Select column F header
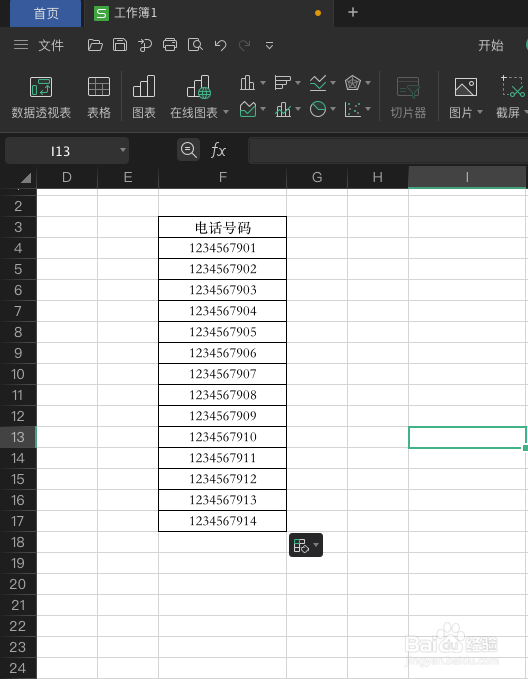 (x=222, y=177)
